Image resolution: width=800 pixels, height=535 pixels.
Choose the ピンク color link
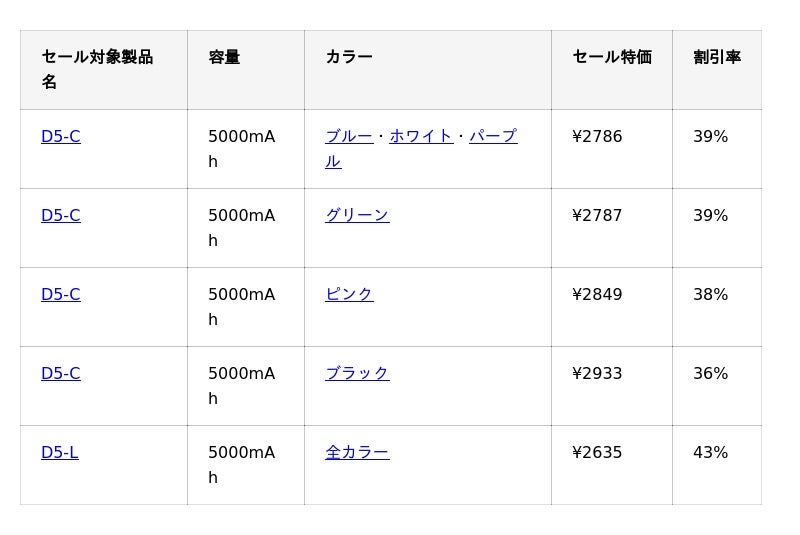349,295
